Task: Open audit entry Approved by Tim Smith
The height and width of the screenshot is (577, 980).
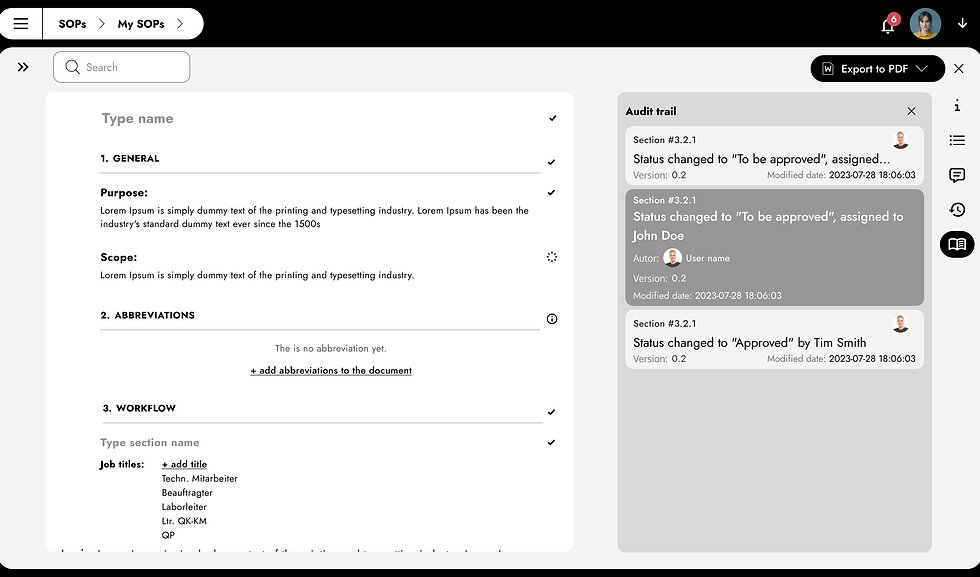Action: click(x=774, y=339)
